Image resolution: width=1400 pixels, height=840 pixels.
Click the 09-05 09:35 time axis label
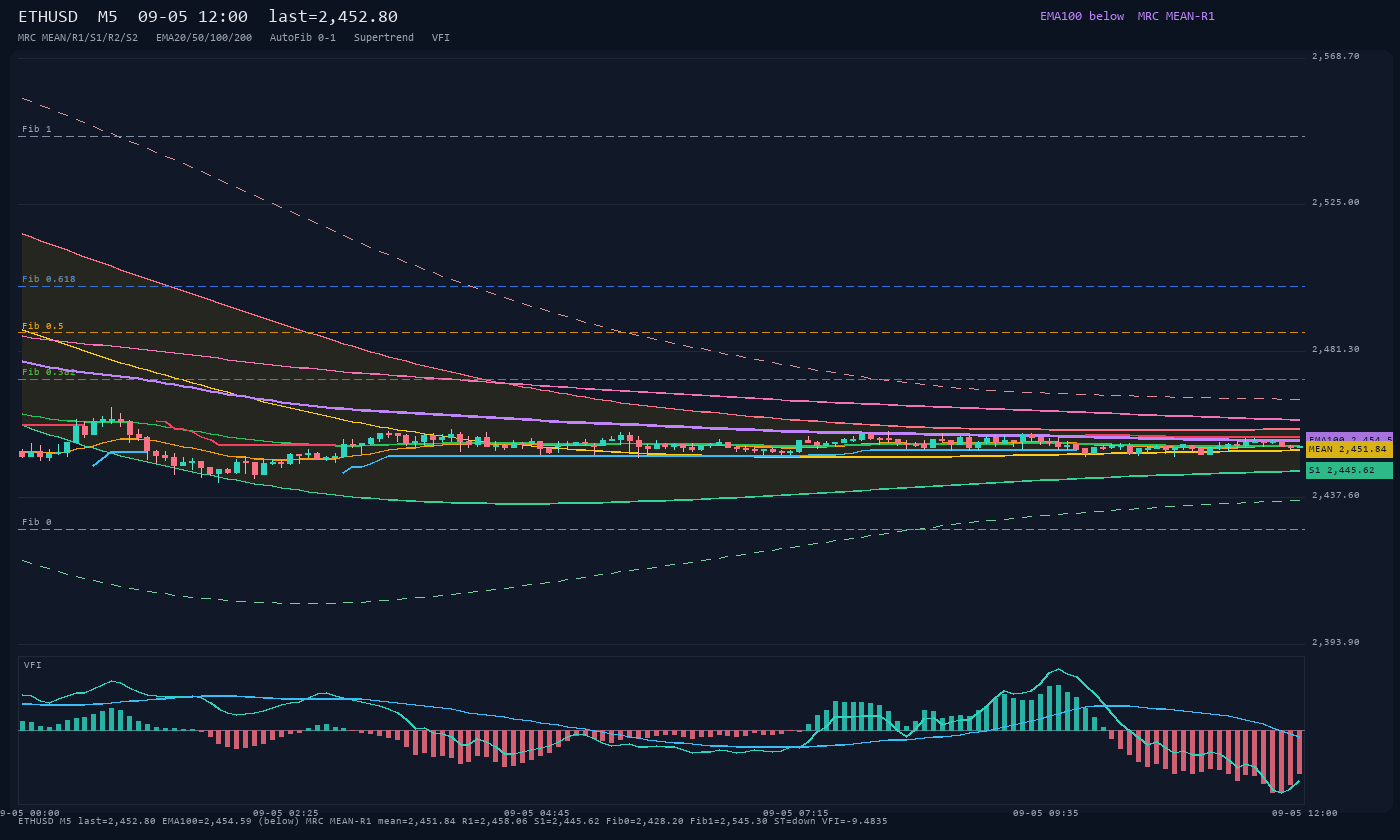pos(1046,813)
